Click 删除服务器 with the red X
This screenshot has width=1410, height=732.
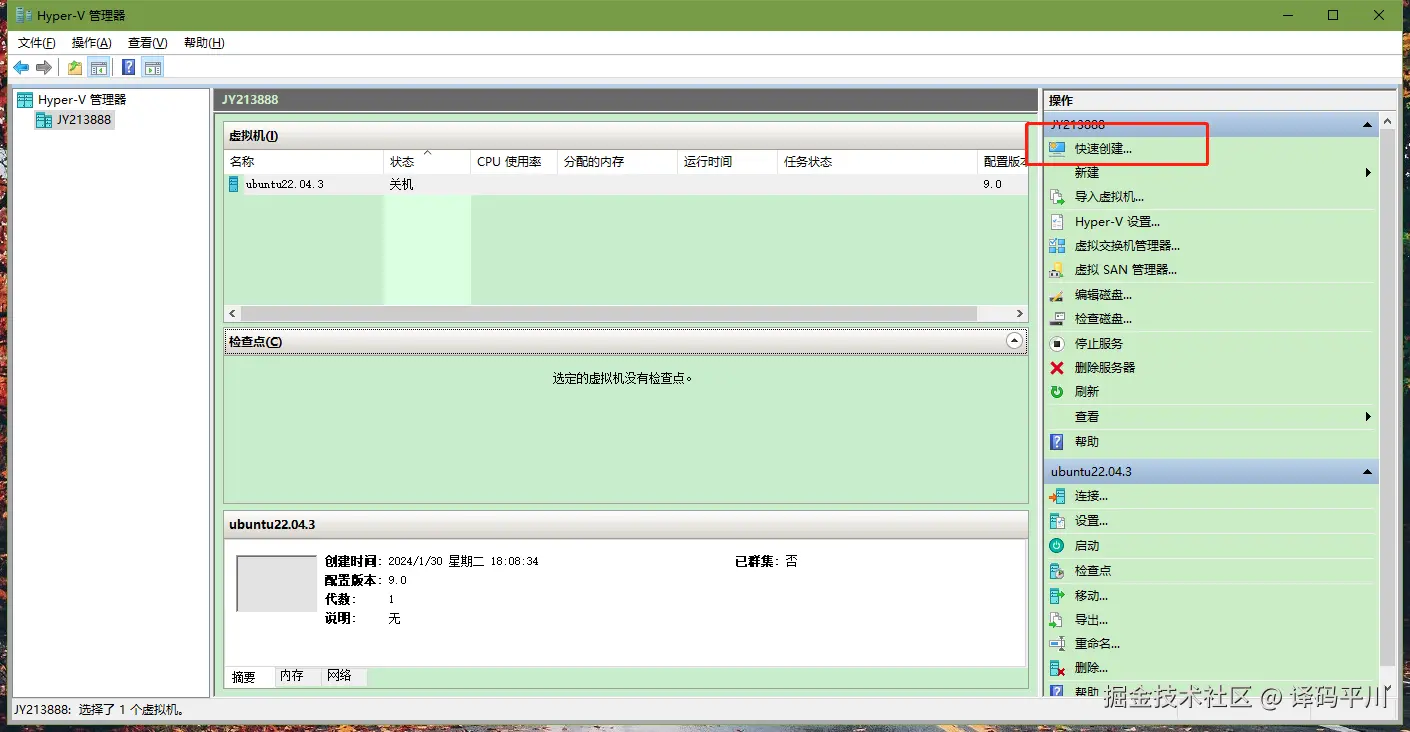coord(1105,367)
